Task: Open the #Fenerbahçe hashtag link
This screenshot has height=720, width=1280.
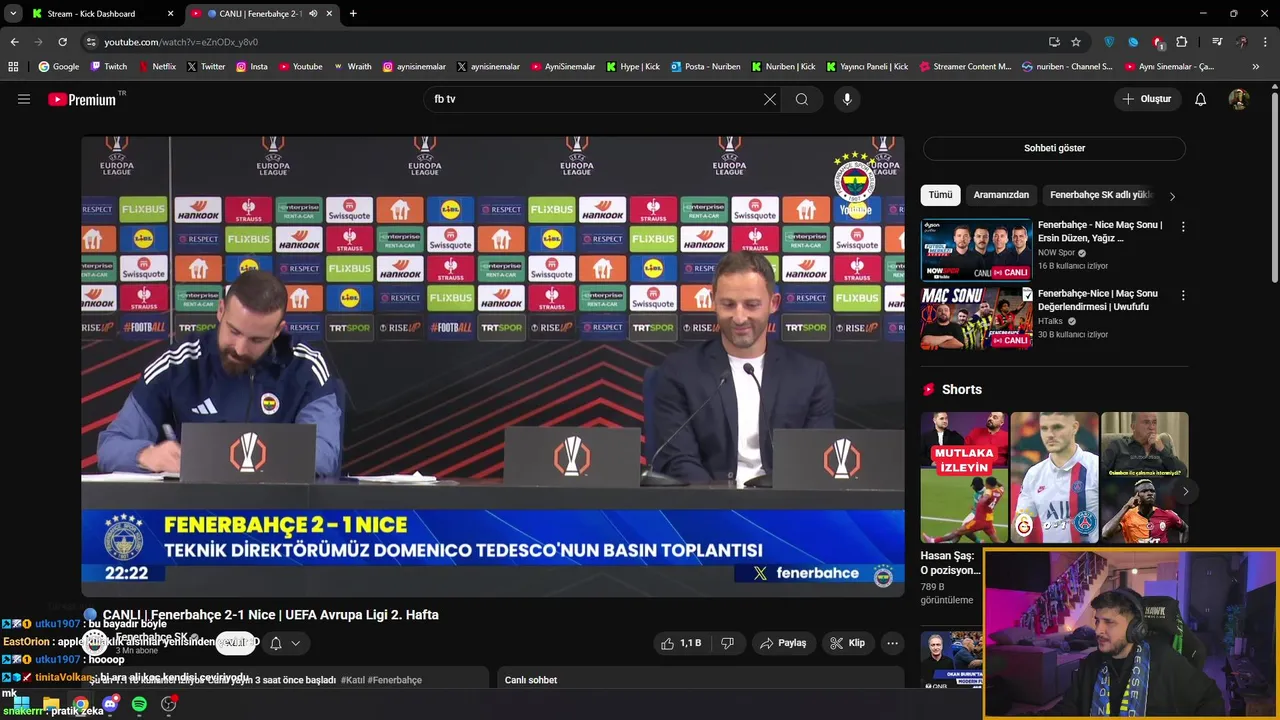Action: (x=395, y=680)
